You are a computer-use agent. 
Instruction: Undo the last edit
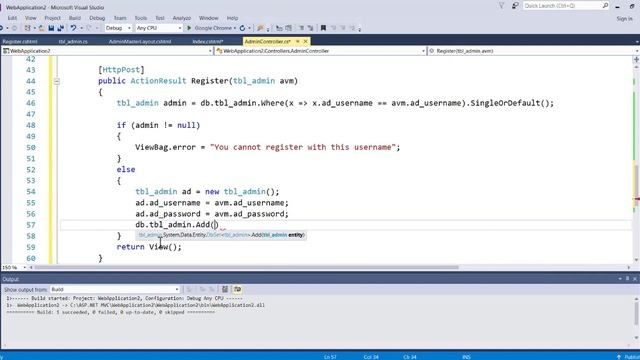(73, 28)
